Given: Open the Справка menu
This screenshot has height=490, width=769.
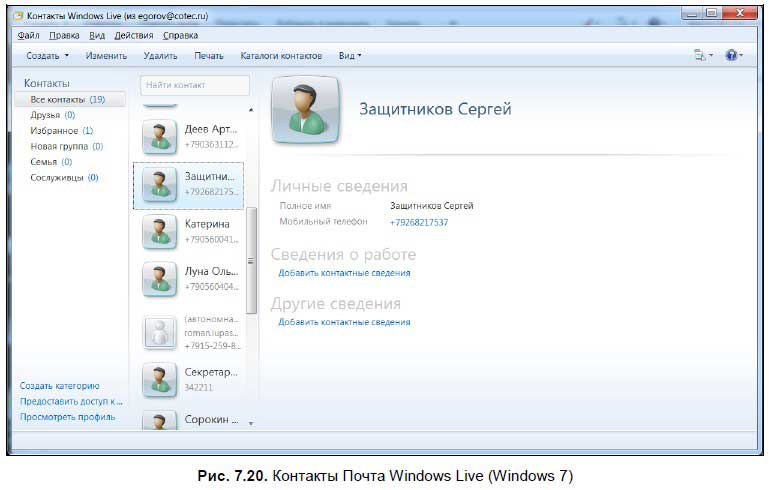Looking at the screenshot, I should coord(180,35).
